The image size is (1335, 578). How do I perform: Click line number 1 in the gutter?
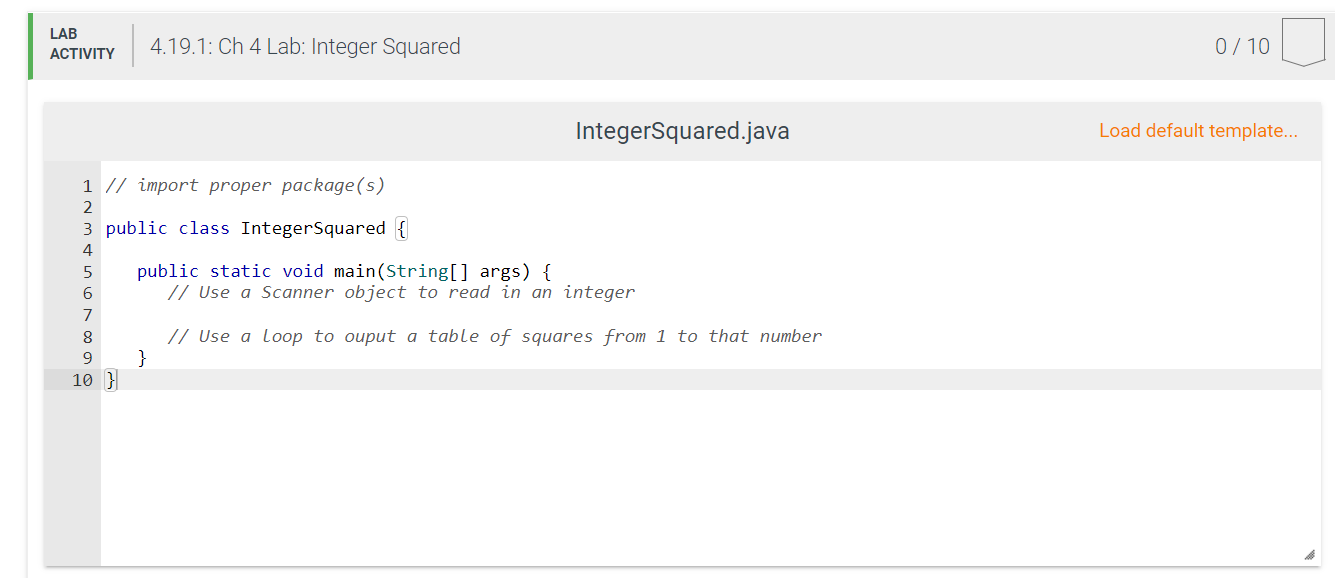click(87, 185)
